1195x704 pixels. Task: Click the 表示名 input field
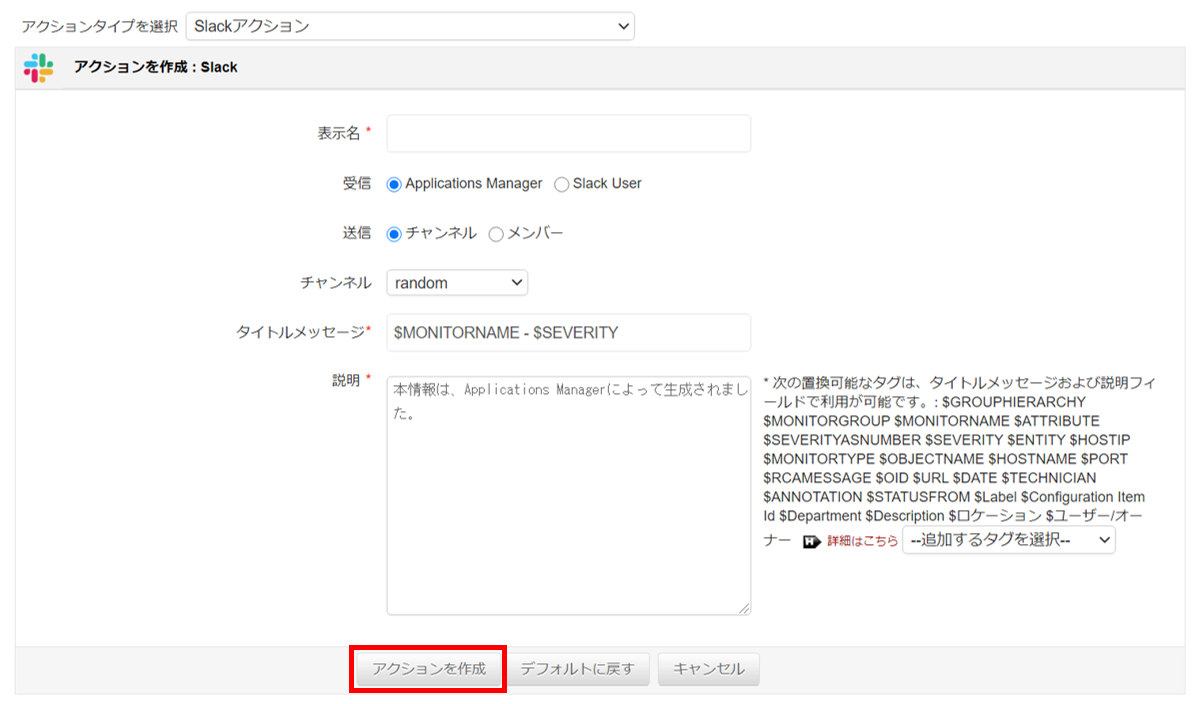(x=569, y=133)
